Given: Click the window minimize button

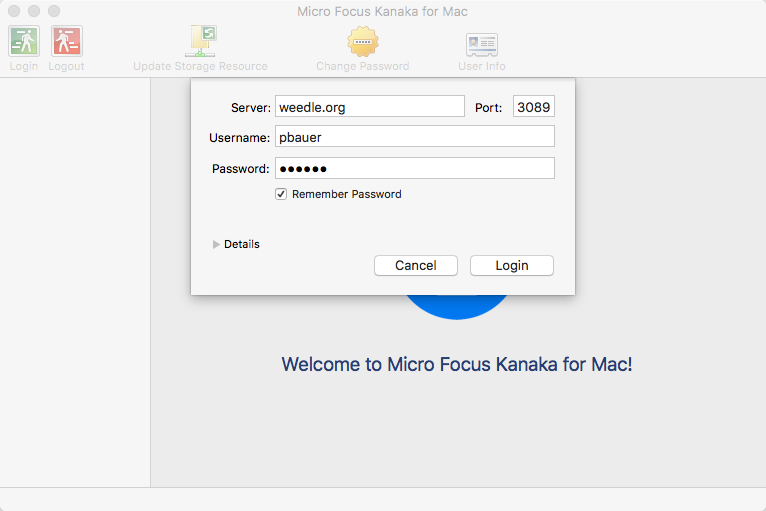Looking at the screenshot, I should [x=34, y=11].
